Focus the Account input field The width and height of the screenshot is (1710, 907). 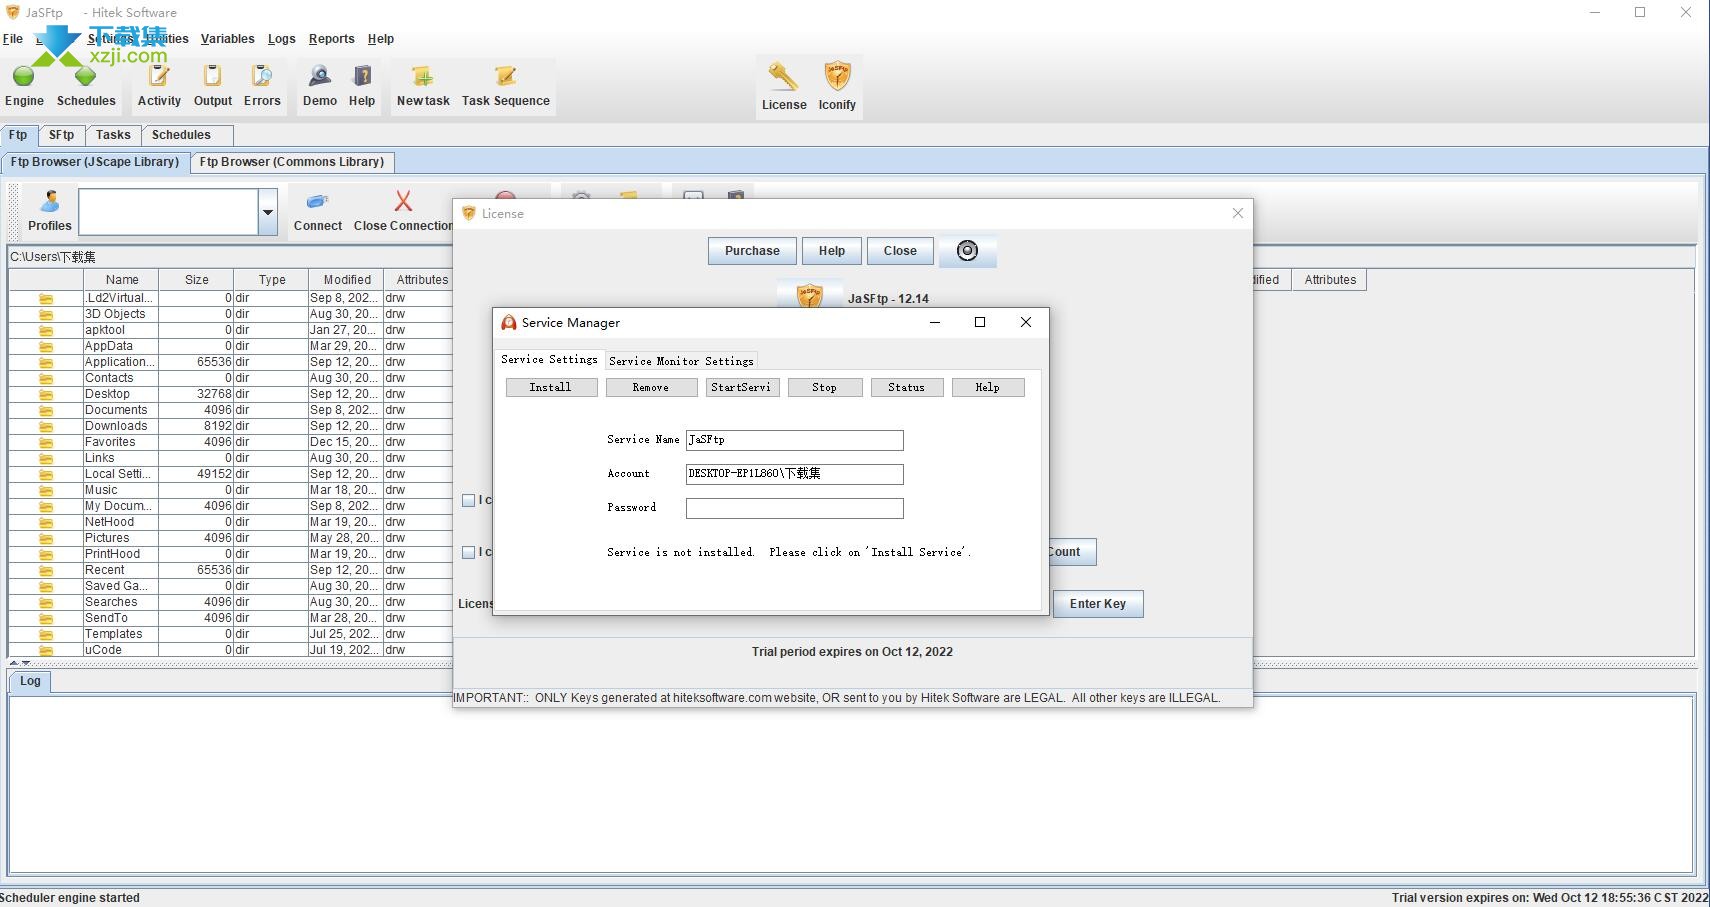[795, 474]
